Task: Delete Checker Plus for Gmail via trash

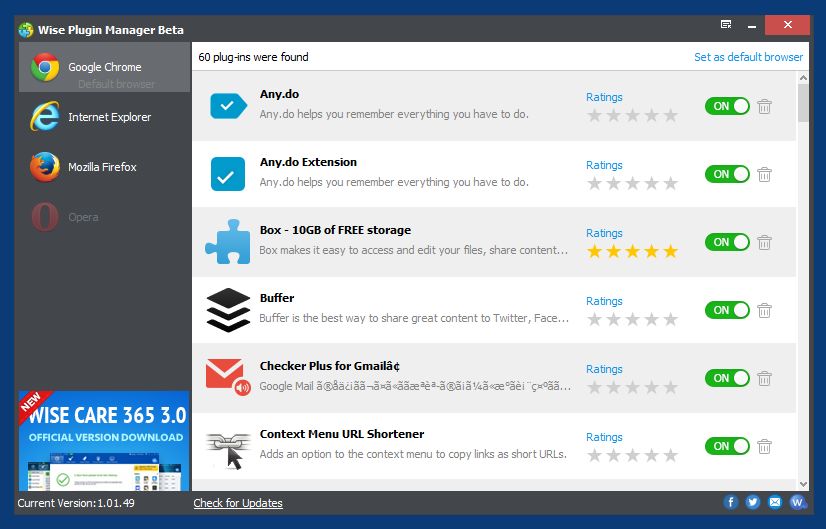Action: 764,378
